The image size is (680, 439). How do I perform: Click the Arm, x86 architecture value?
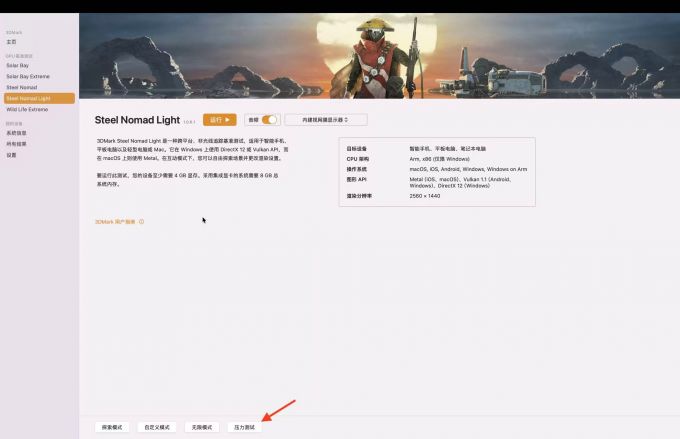pos(439,159)
